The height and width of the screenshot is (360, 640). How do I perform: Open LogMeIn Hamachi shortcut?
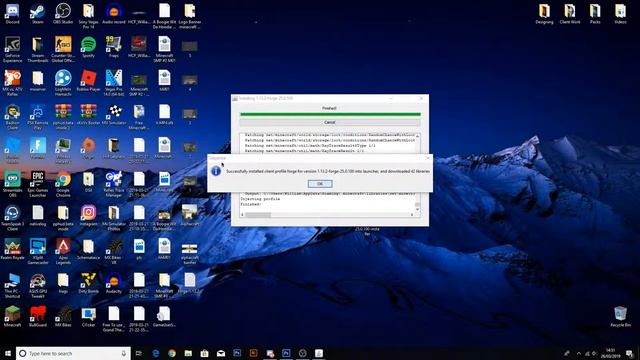[x=63, y=83]
